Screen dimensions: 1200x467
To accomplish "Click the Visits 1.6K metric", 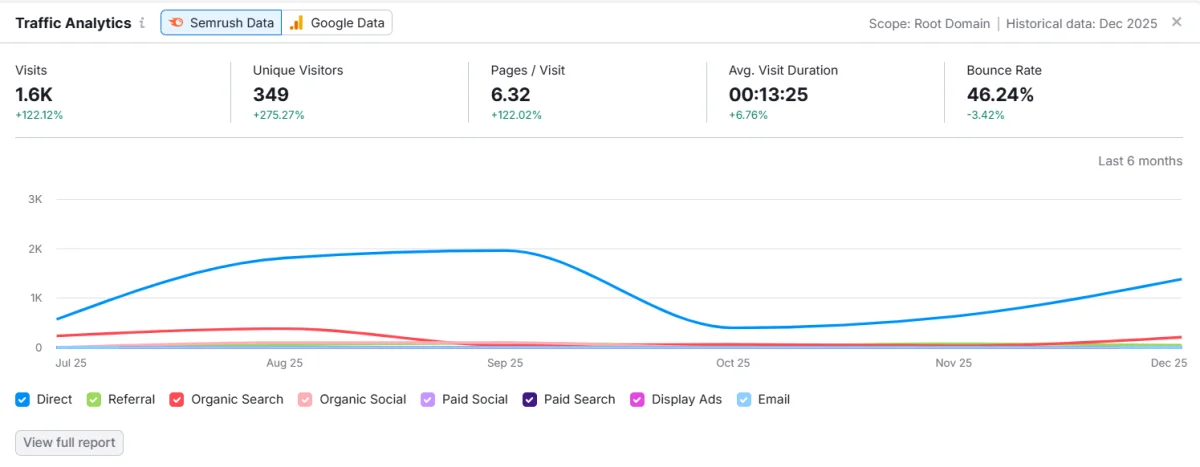I will coord(35,95).
